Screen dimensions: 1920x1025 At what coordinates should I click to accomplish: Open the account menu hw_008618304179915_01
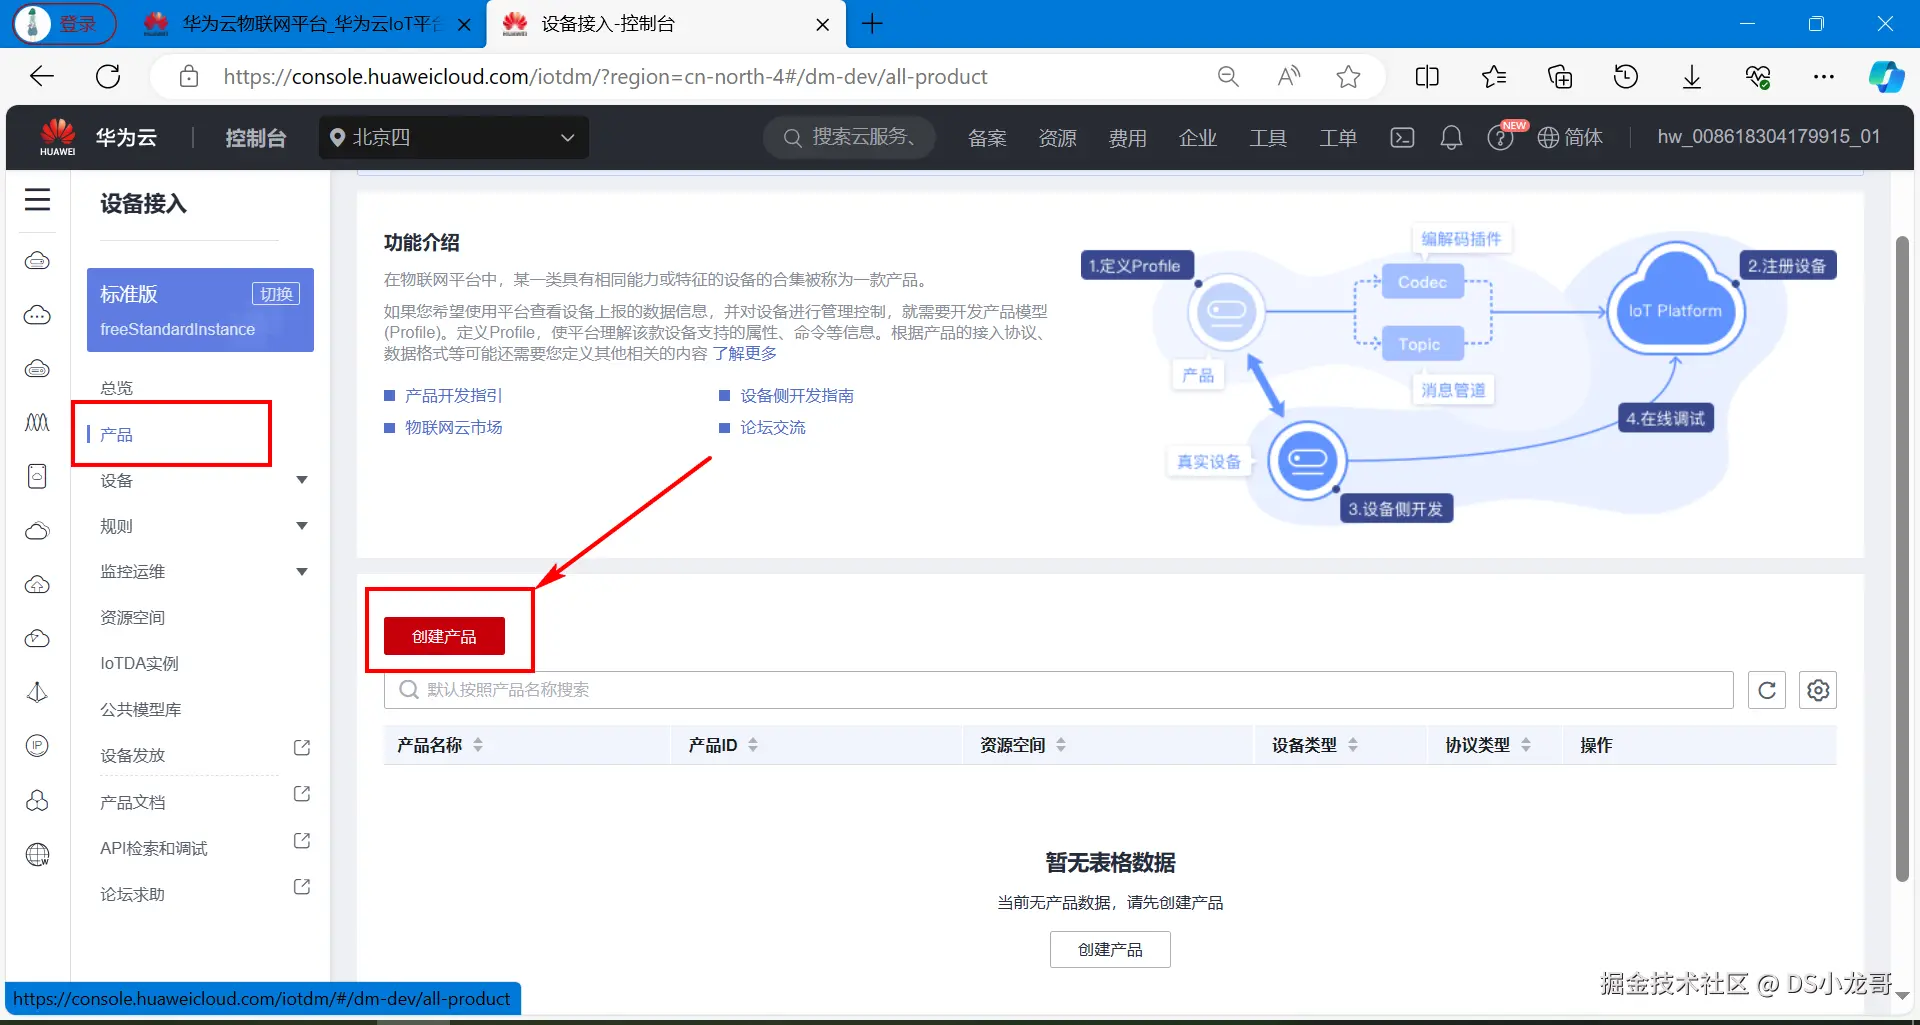pyautogui.click(x=1769, y=137)
